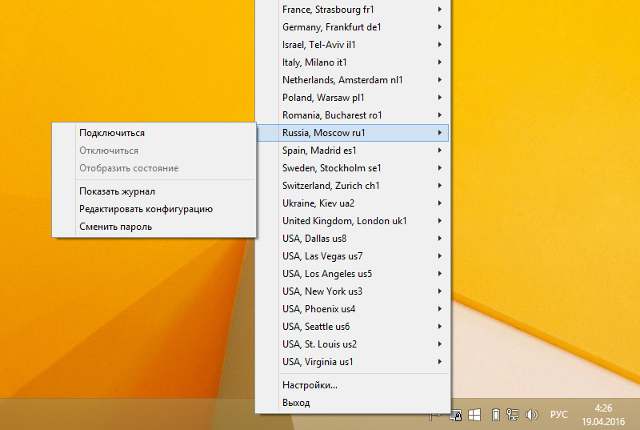640x430 pixels.
Task: Pick USA, Las Vegas us7
Action: point(353,256)
